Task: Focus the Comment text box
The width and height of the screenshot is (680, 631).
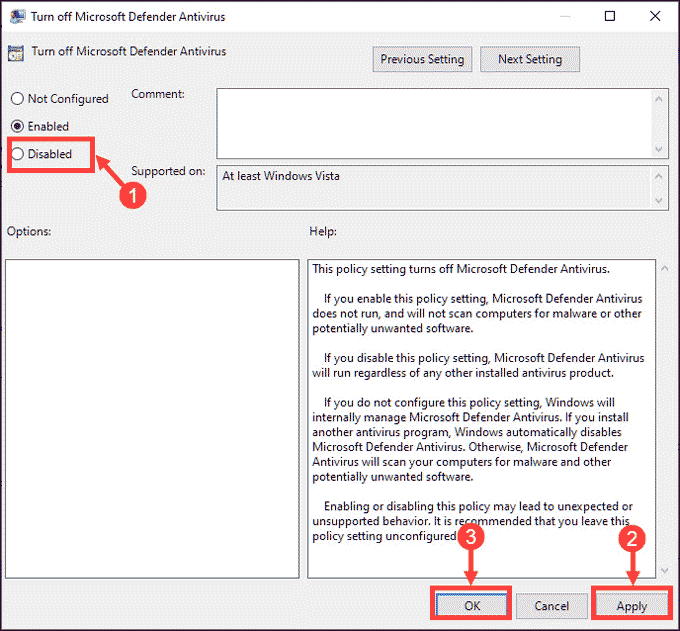Action: pyautogui.click(x=434, y=123)
